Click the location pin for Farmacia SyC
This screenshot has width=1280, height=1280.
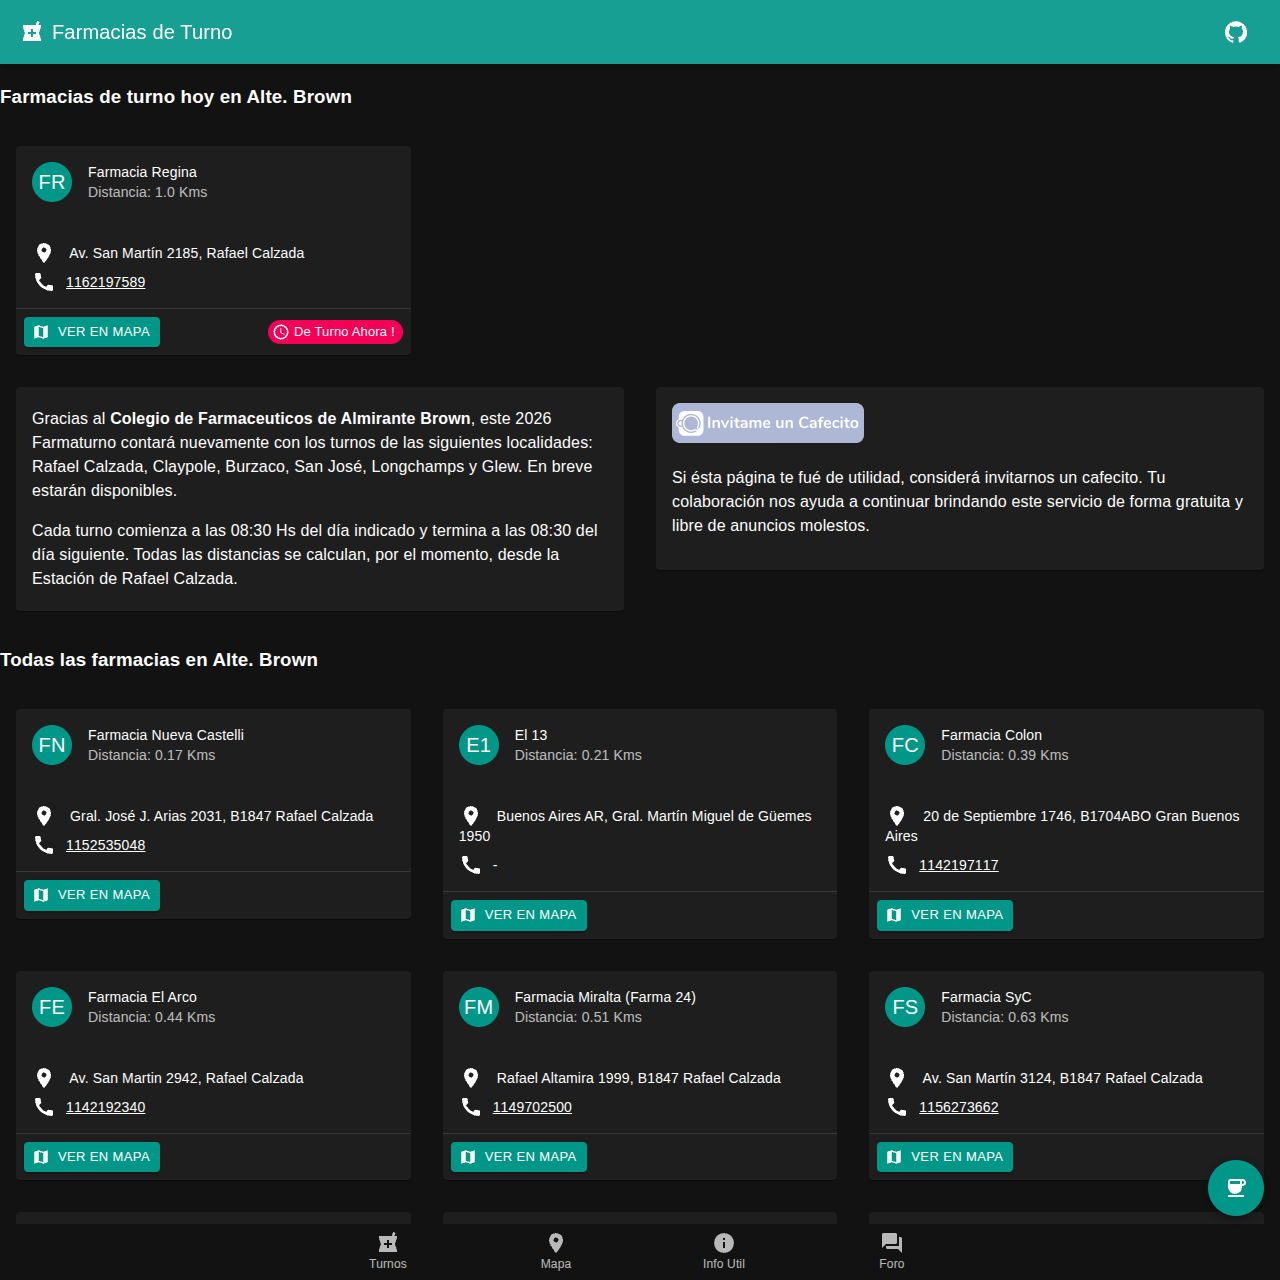(897, 1078)
